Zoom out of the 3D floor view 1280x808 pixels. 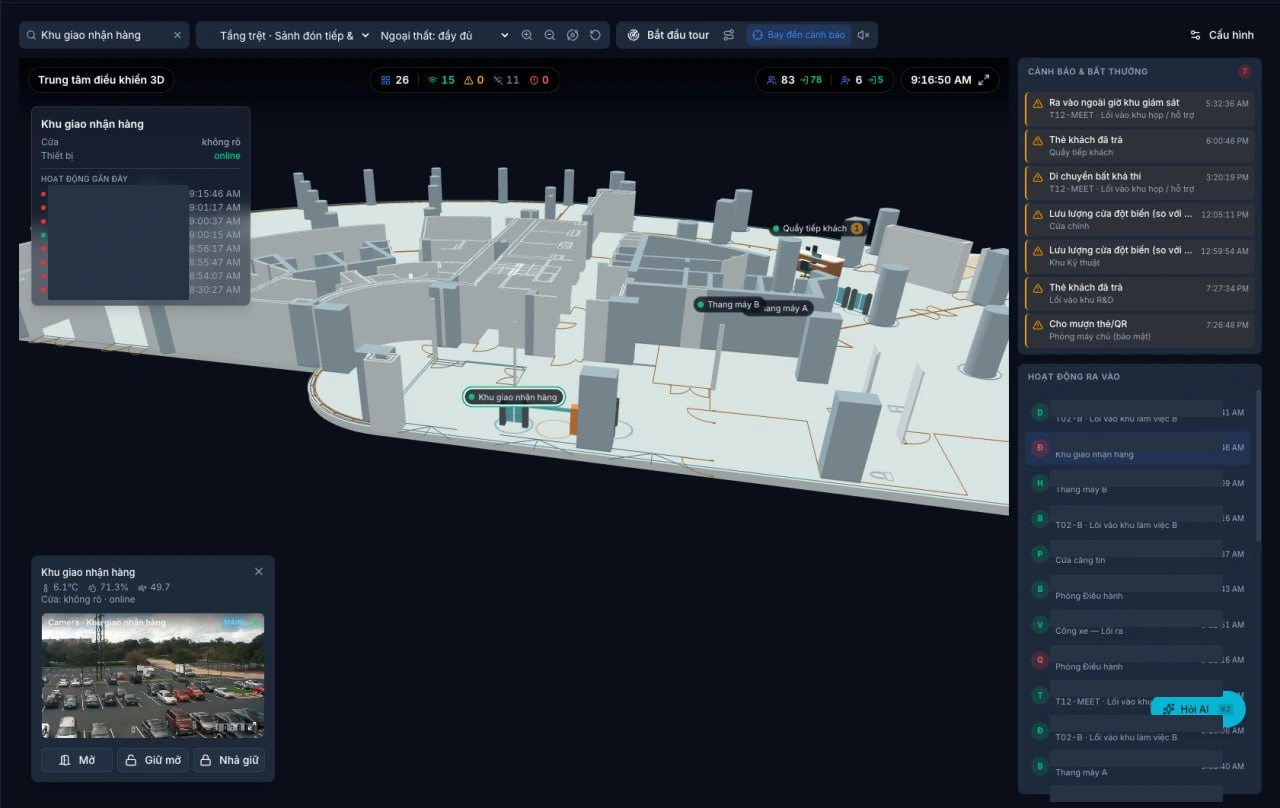pyautogui.click(x=550, y=35)
